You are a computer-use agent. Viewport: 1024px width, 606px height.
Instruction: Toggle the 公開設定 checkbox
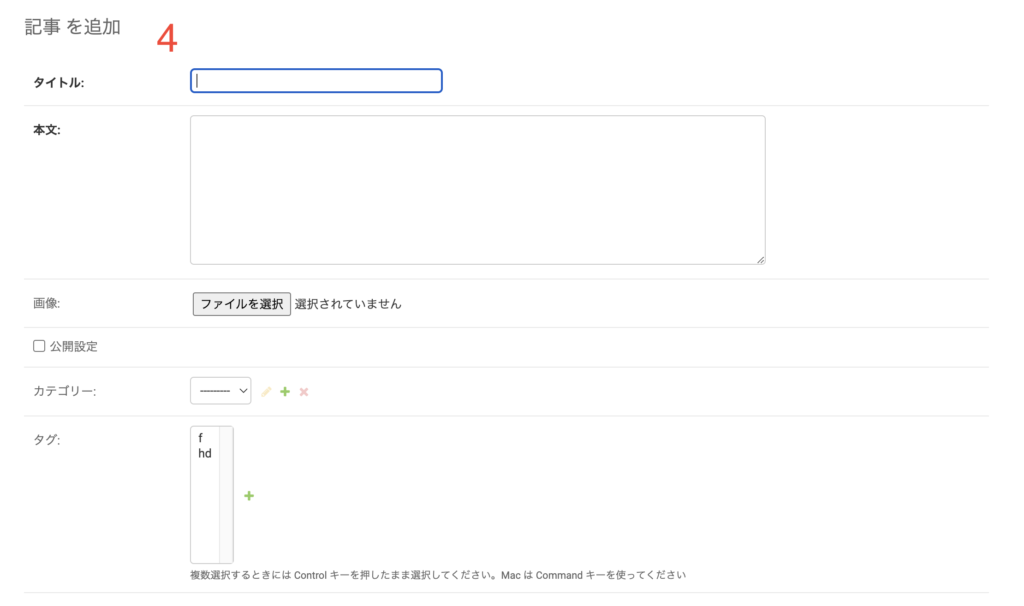[x=39, y=346]
